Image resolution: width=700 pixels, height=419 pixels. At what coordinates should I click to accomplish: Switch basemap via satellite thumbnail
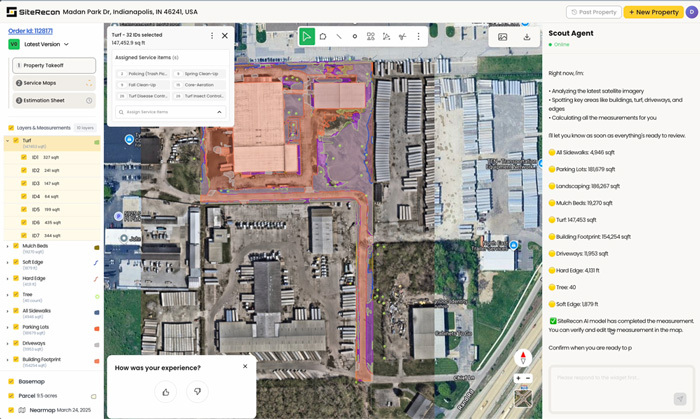523,398
